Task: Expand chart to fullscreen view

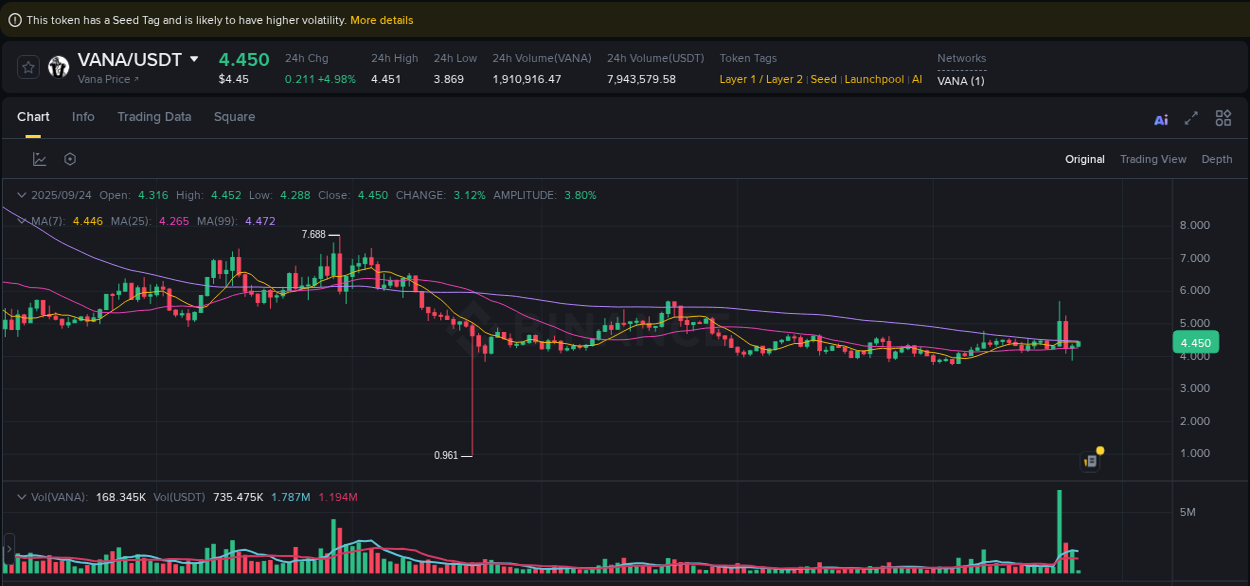Action: (x=1191, y=117)
